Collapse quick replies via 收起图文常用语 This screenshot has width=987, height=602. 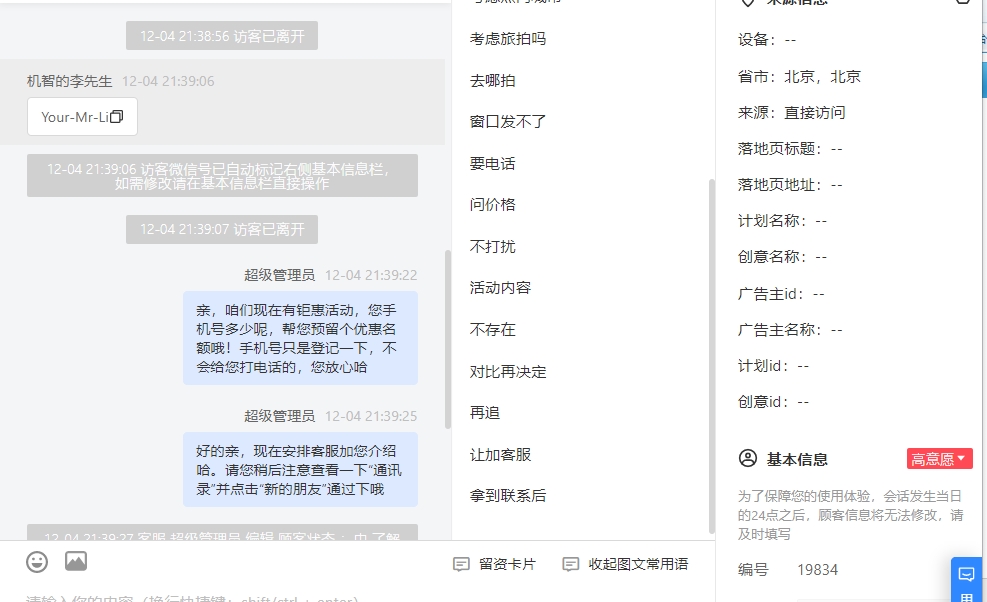click(625, 564)
